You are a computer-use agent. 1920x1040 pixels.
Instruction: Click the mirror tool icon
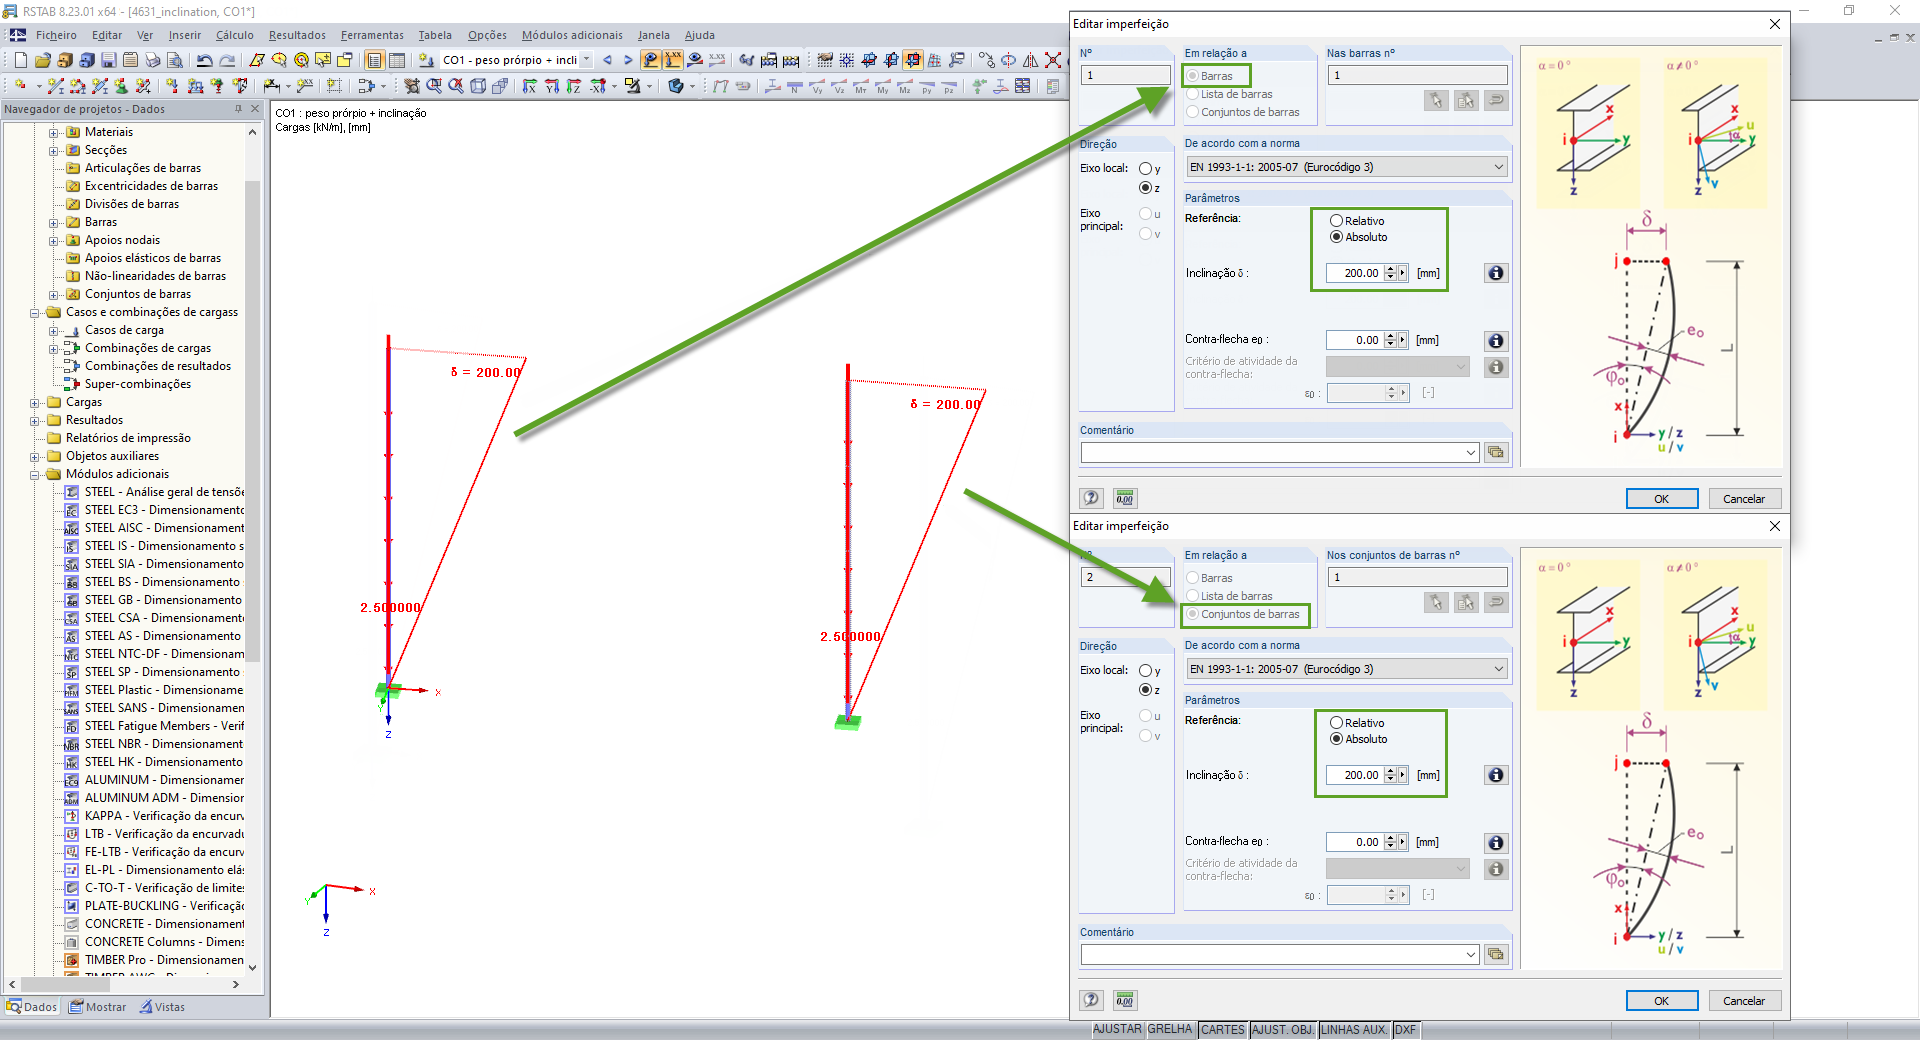tap(1030, 60)
